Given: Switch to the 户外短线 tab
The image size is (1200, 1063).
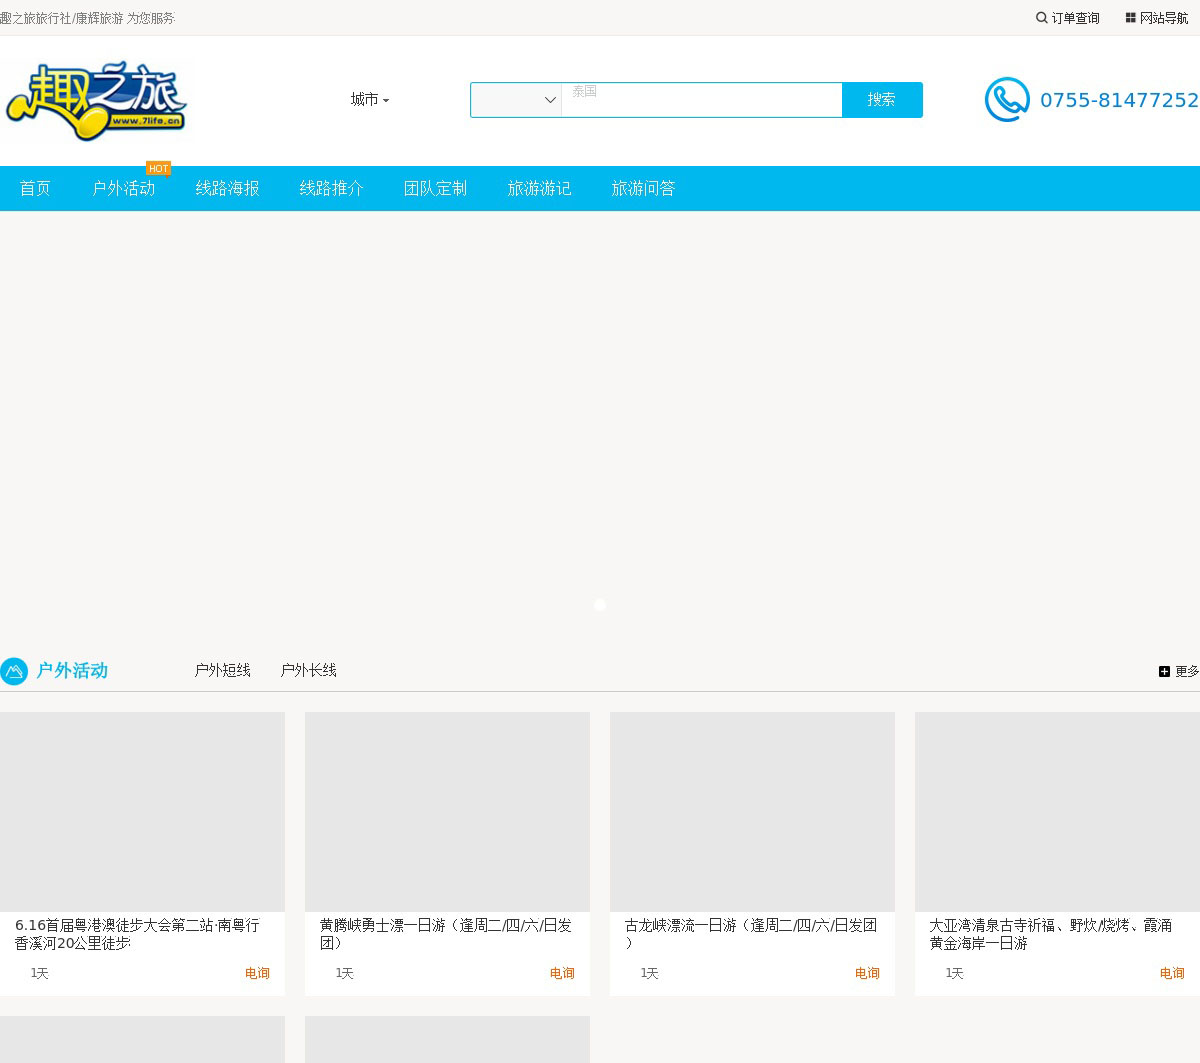Looking at the screenshot, I should (x=222, y=670).
